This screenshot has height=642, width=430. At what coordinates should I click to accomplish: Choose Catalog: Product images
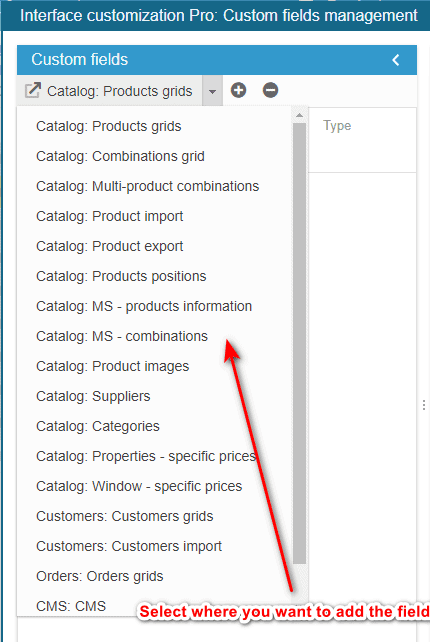click(x=112, y=366)
